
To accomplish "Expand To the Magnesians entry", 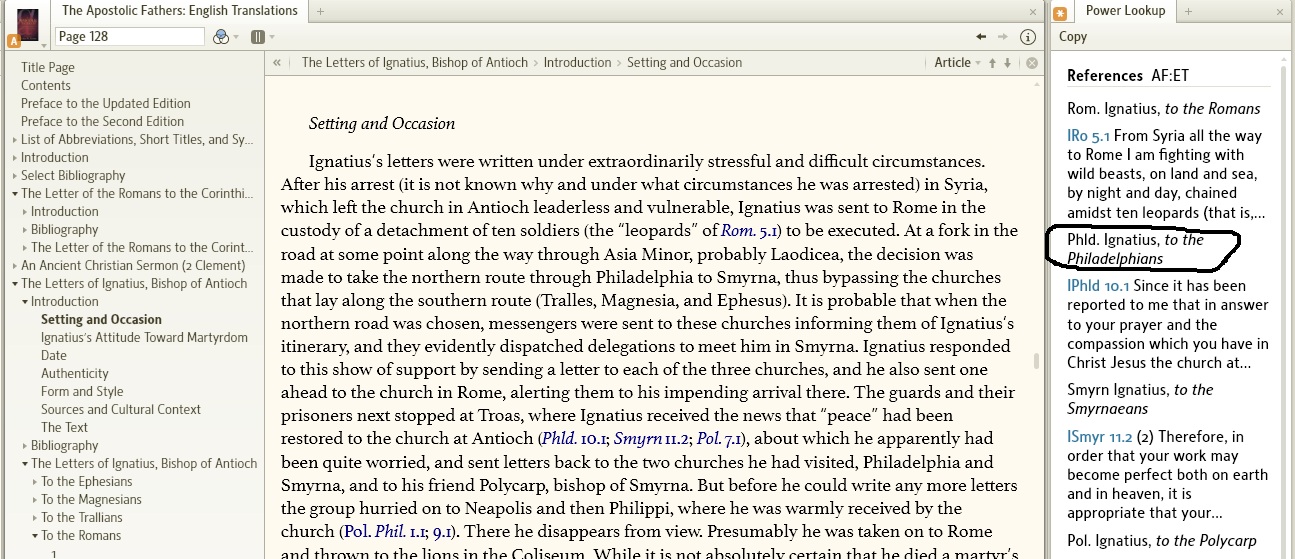I will click(35, 500).
